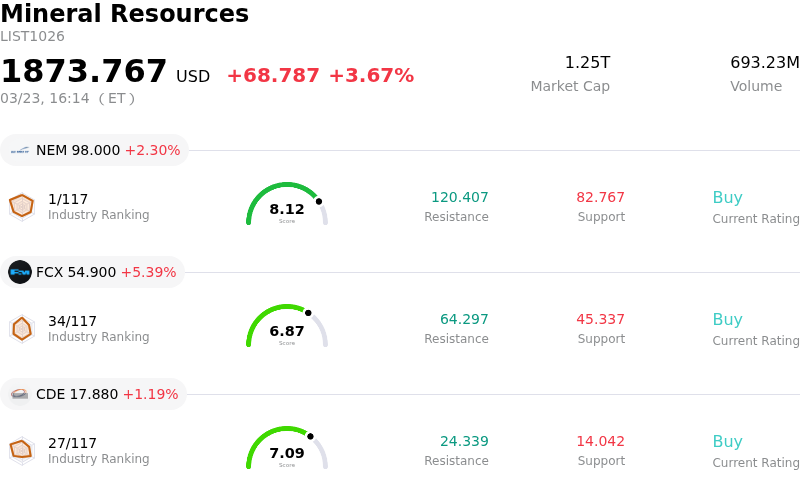Screen dimensions: 800x488
Task: Open the CDE 17.880 stock chip
Action: pos(94,394)
